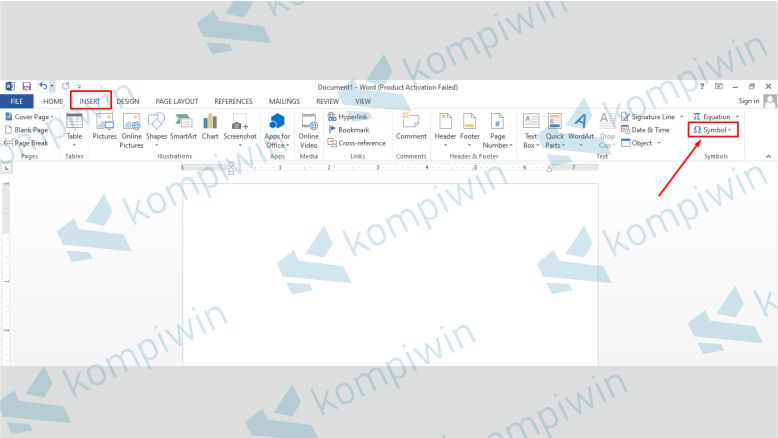Viewport: 778px width, 438px height.
Task: Open the FILE tab
Action: pos(16,101)
